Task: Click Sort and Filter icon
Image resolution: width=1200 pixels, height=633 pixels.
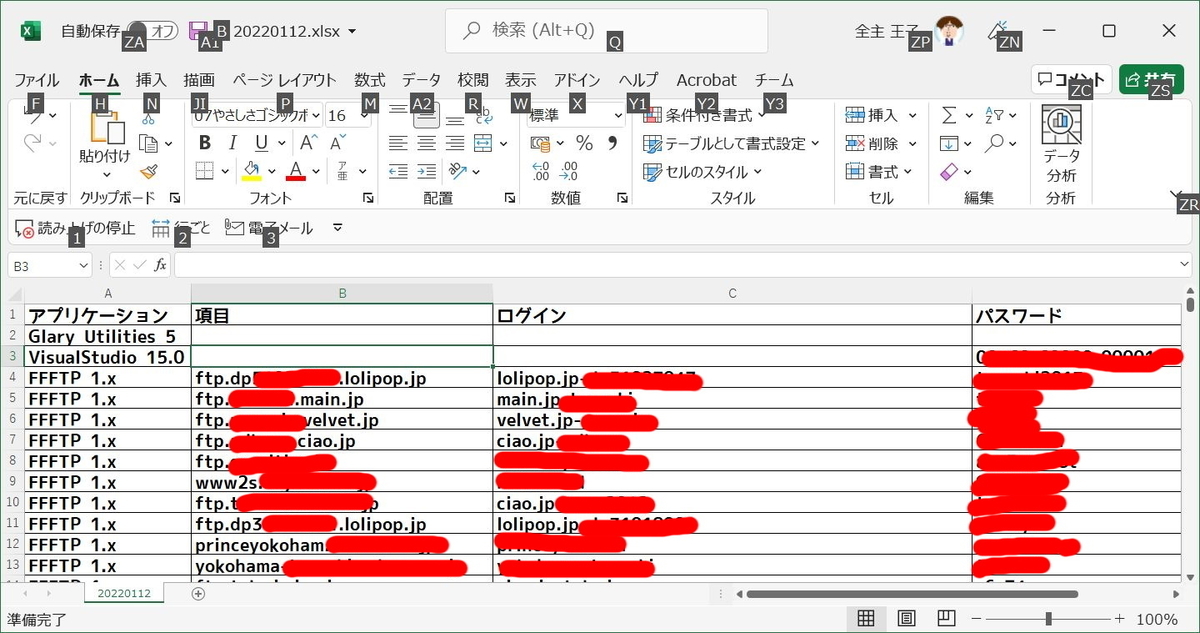Action: click(994, 115)
